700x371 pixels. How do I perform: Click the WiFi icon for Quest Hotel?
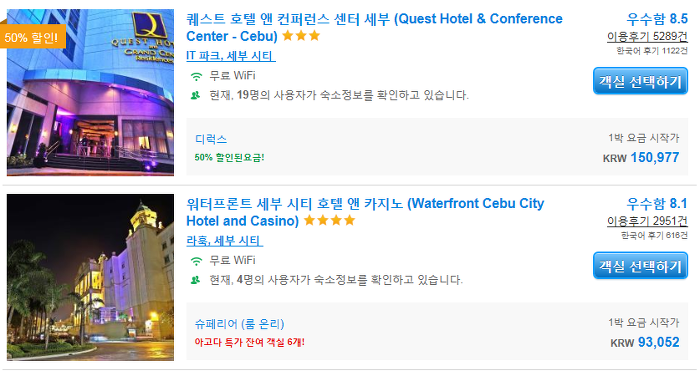coord(196,76)
